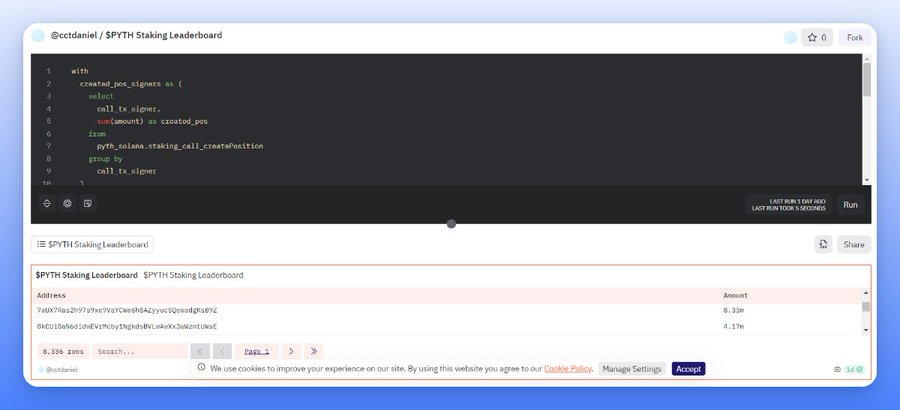
Task: Click the 8,336 rows count
Action: coord(63,351)
